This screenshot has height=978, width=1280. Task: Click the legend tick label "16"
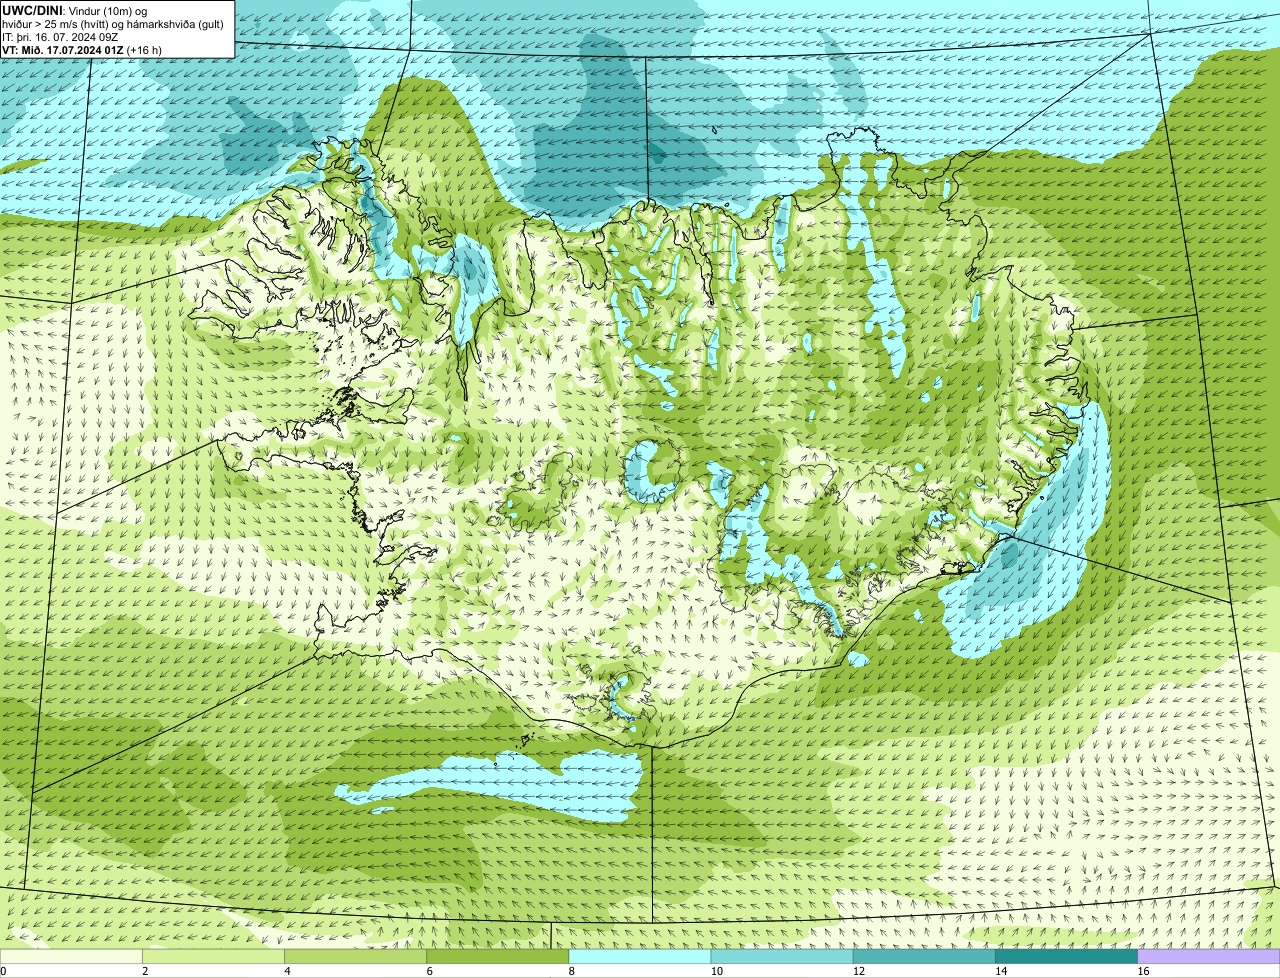(1143, 971)
